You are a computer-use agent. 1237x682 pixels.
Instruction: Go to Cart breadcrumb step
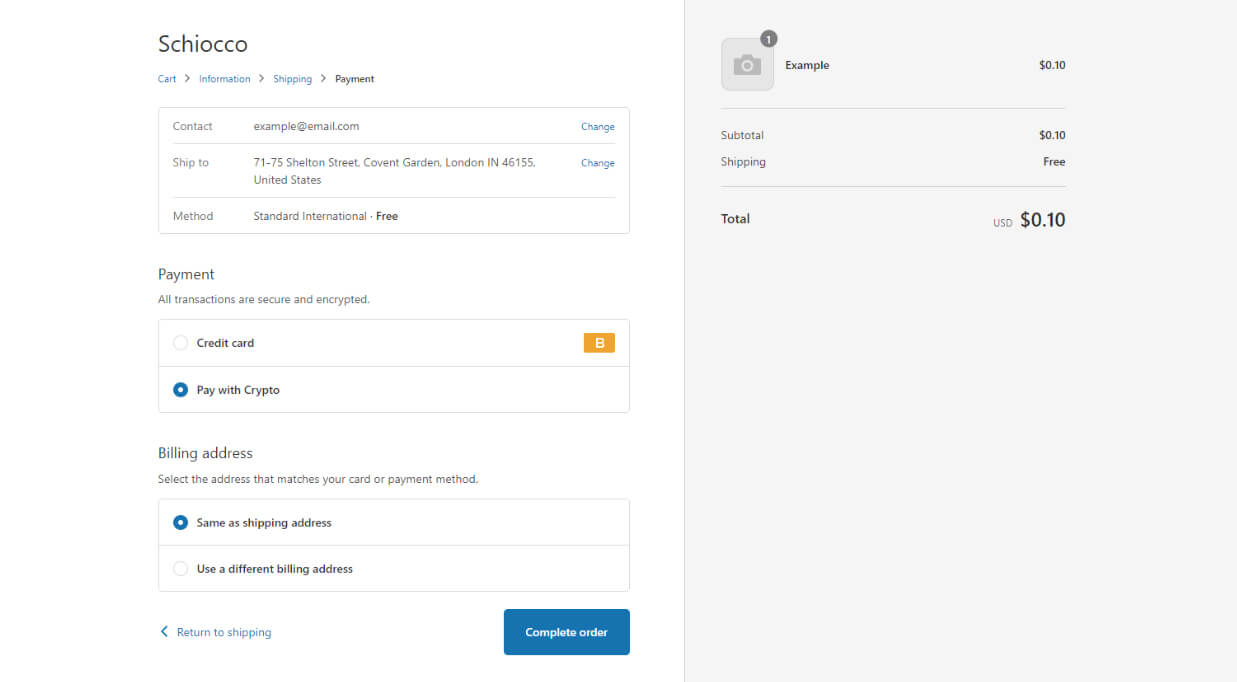tap(167, 79)
